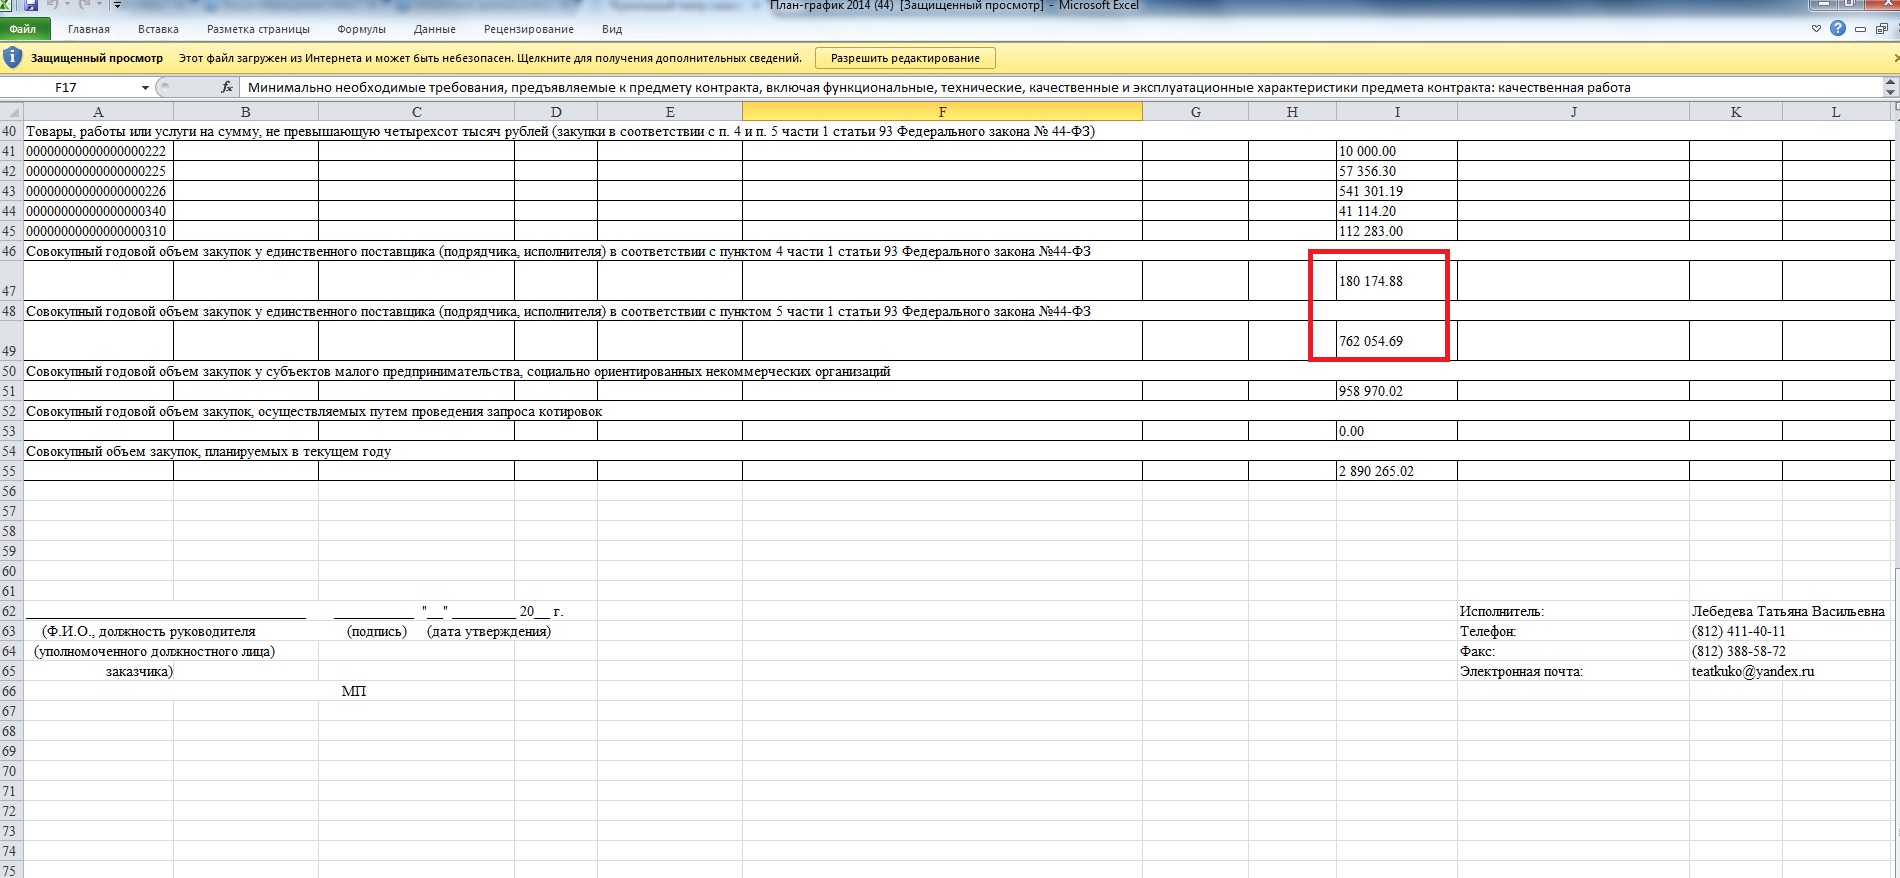Screen dimensions: 1900x878
Task: Select the cell containing 180 174.88
Action: [1396, 281]
